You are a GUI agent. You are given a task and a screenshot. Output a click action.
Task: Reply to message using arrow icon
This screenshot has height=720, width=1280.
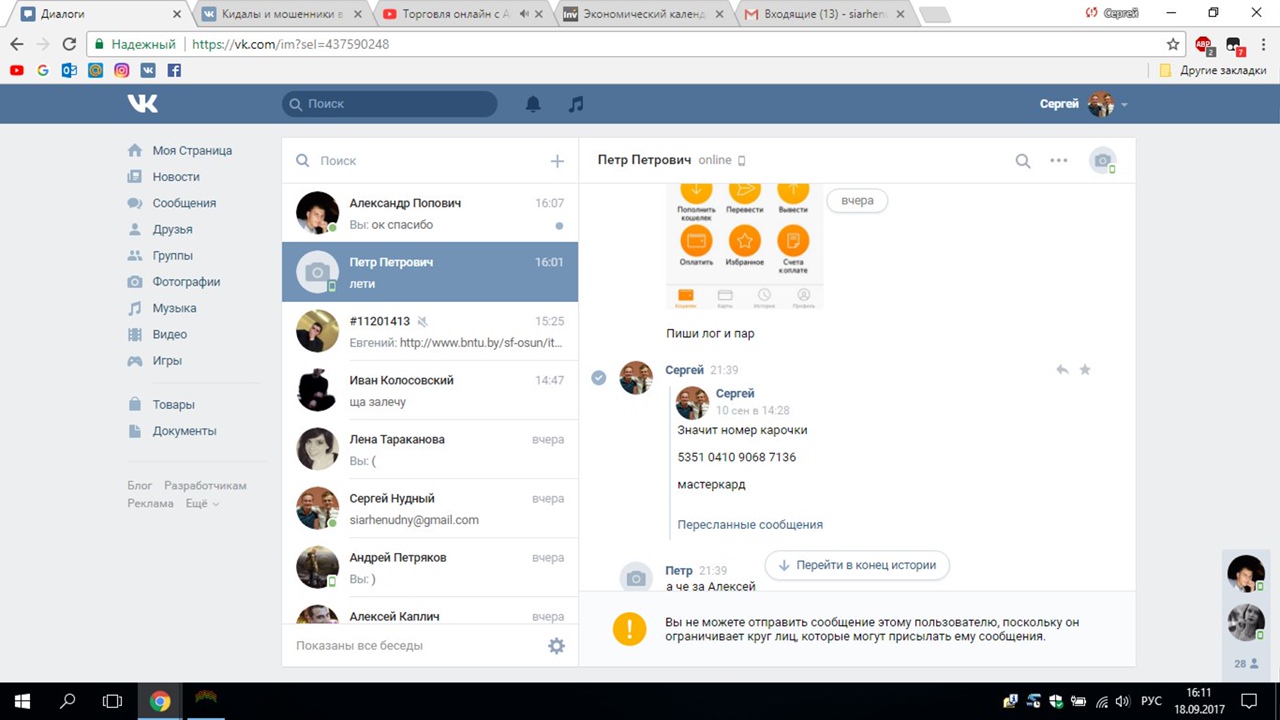coord(1062,370)
